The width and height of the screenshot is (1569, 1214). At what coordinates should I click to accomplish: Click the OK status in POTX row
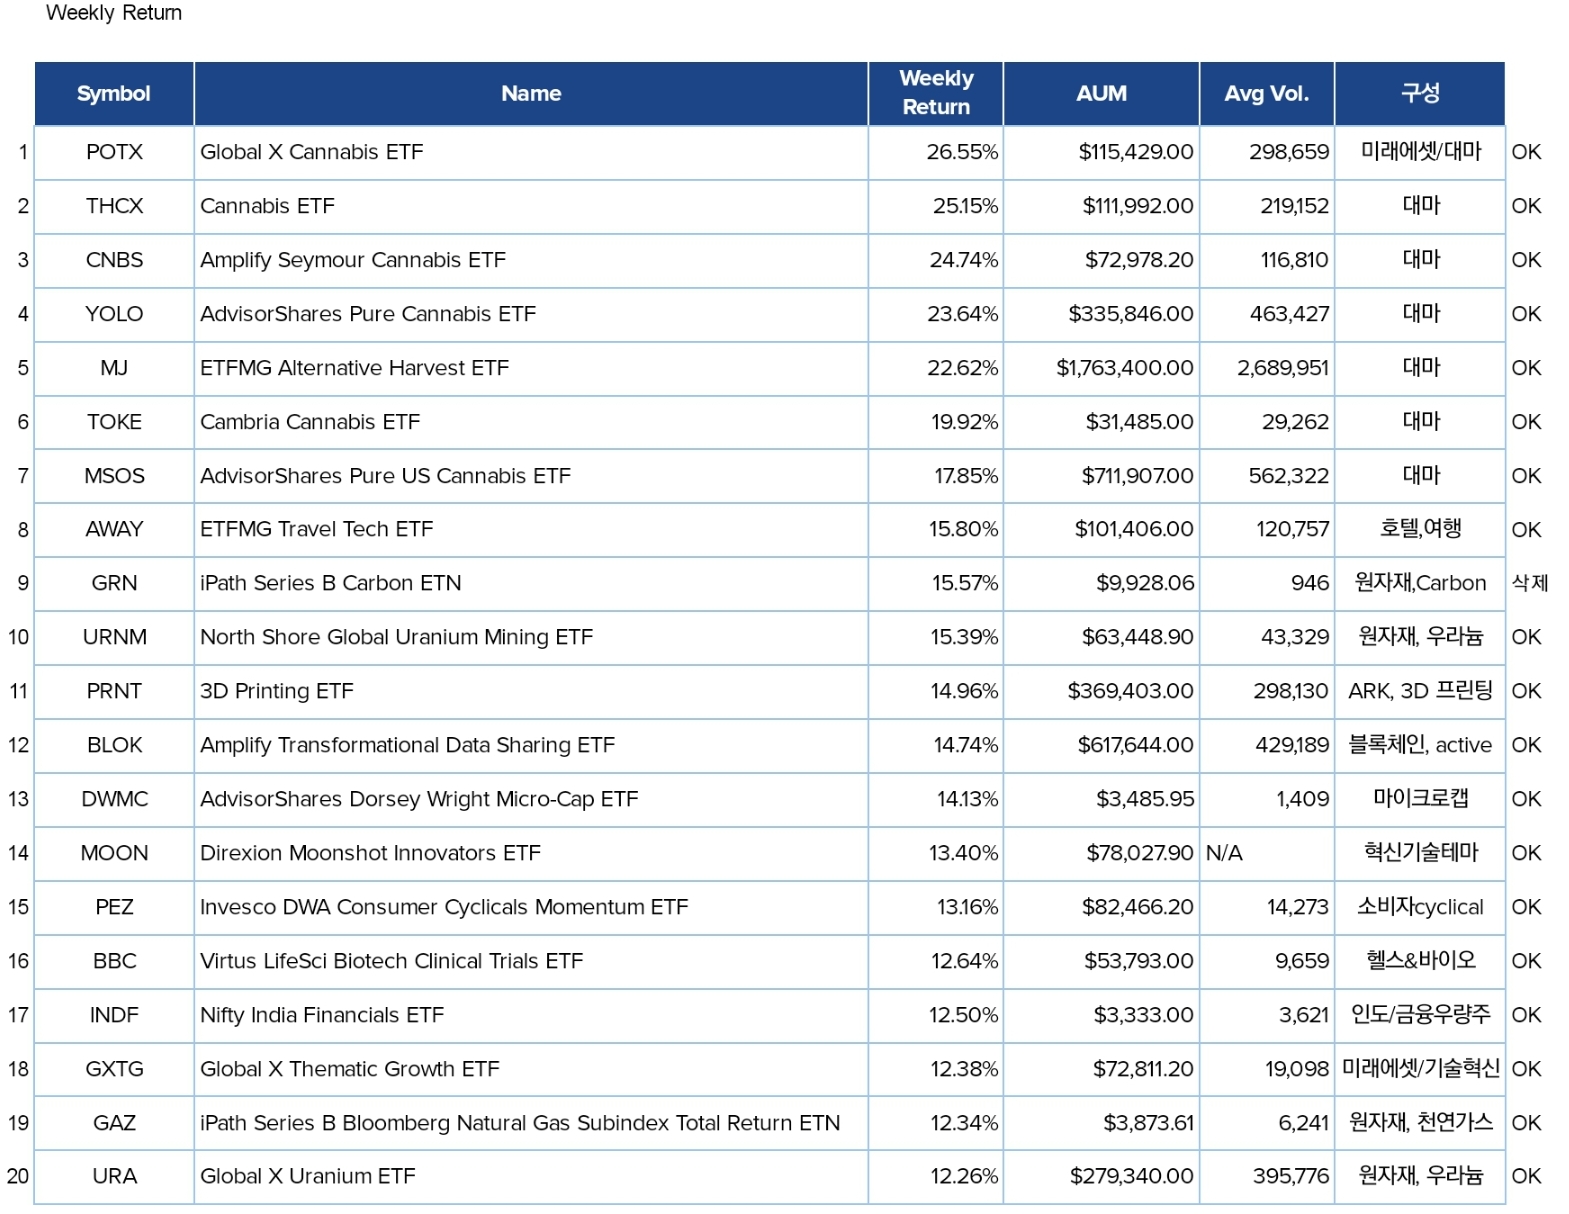click(1526, 152)
